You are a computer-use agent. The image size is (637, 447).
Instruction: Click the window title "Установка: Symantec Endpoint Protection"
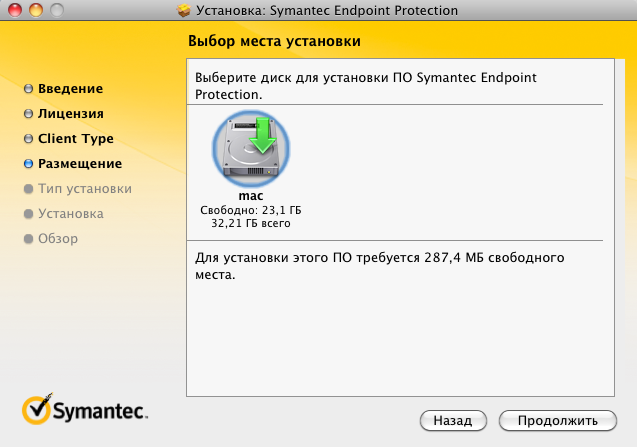pyautogui.click(x=326, y=11)
